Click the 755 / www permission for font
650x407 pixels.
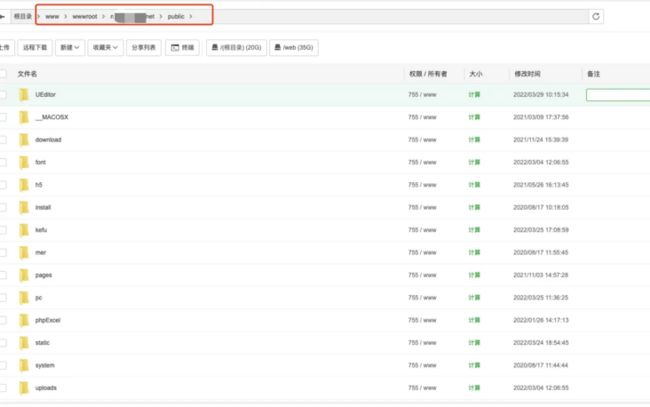[422, 162]
